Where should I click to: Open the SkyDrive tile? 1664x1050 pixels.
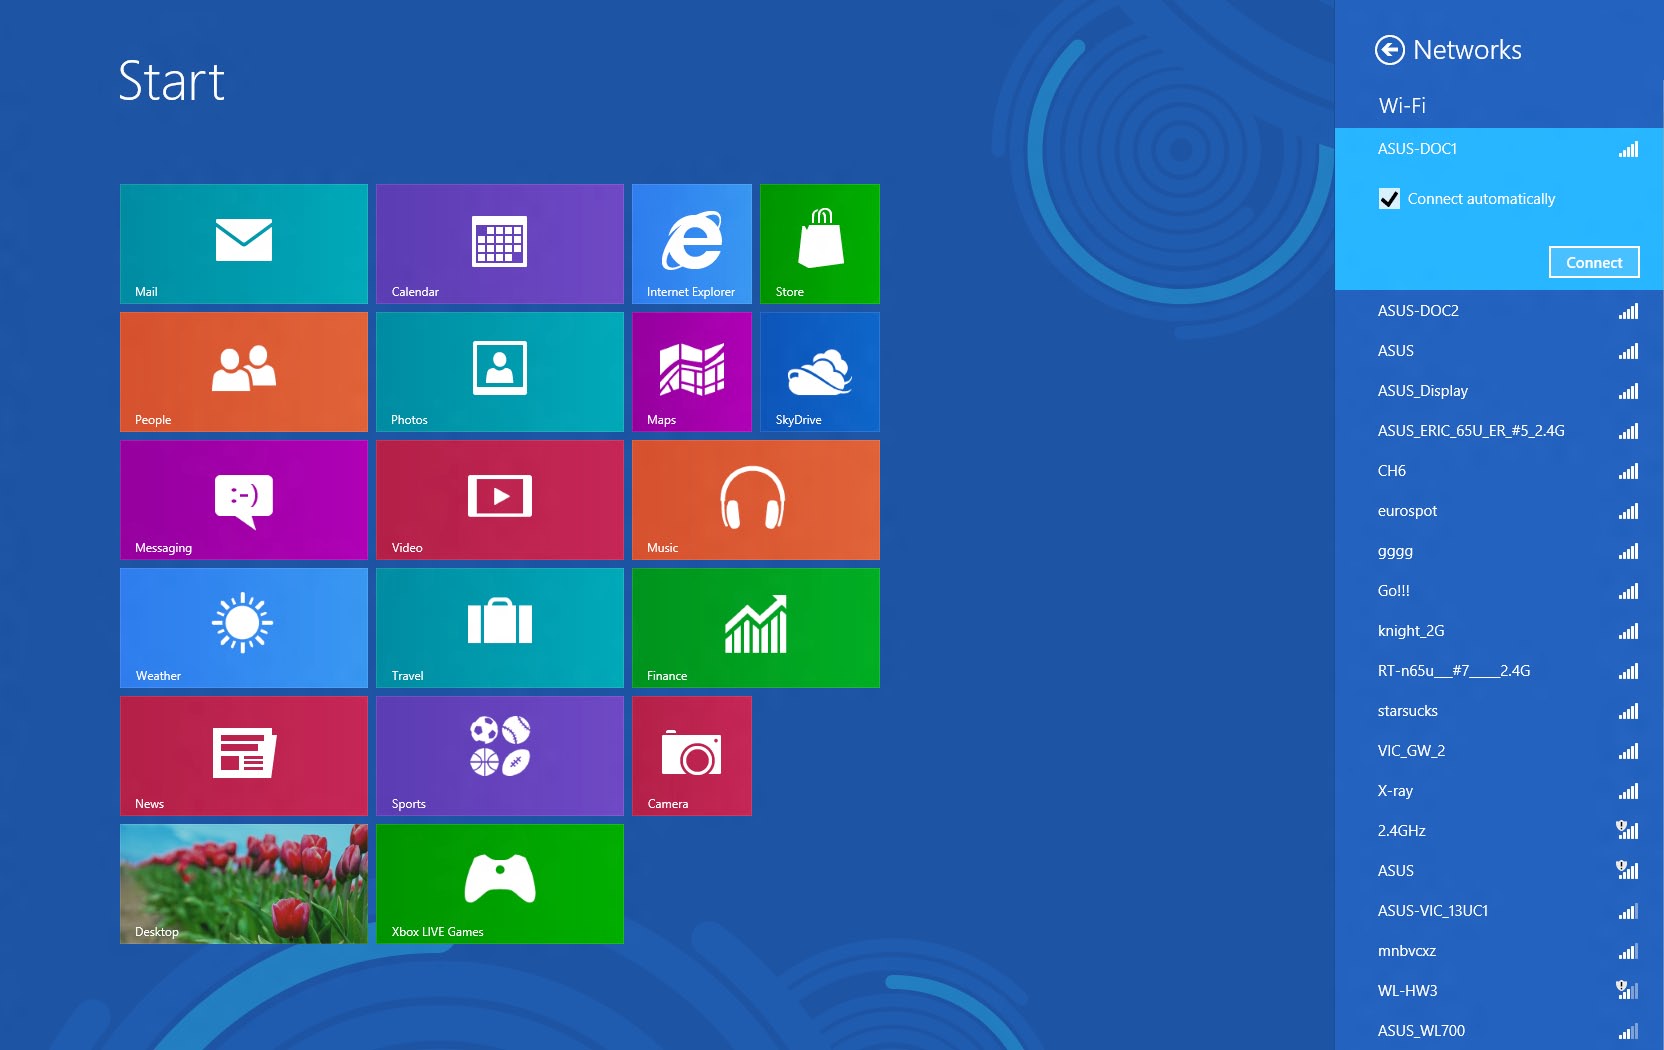[x=820, y=372]
